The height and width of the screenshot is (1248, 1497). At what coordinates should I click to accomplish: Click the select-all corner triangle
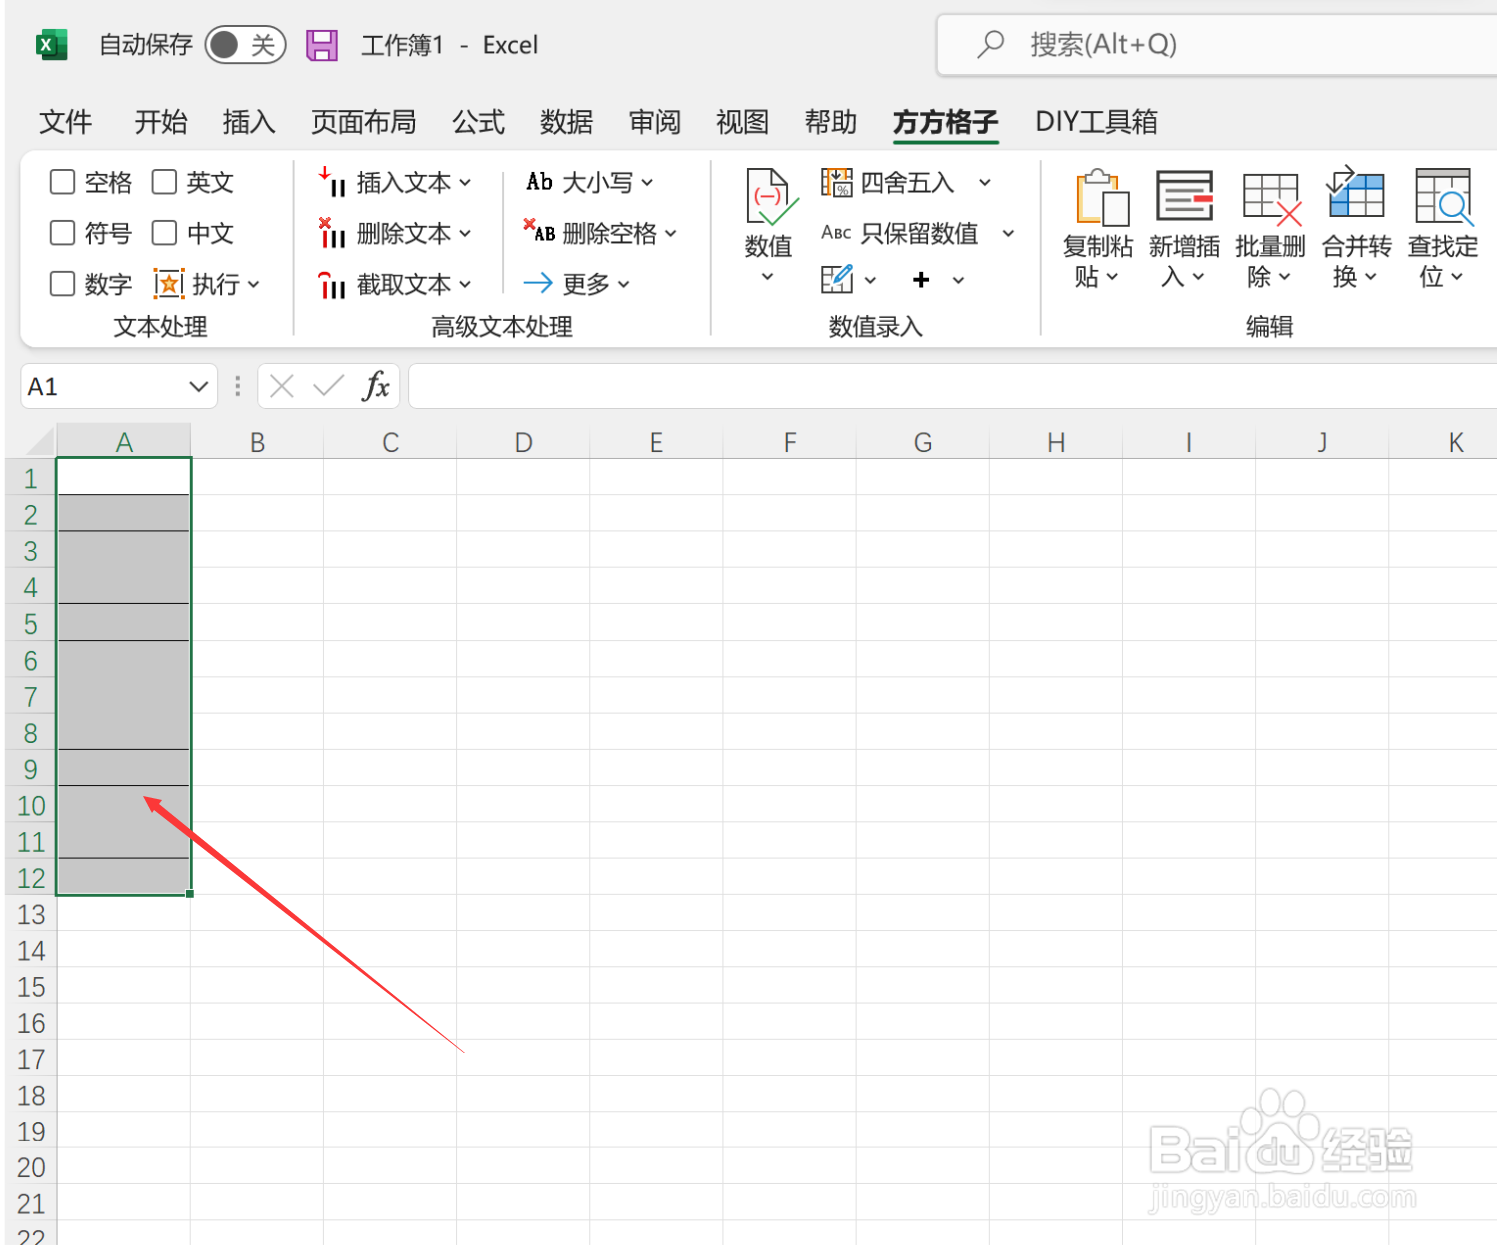tap(40, 442)
